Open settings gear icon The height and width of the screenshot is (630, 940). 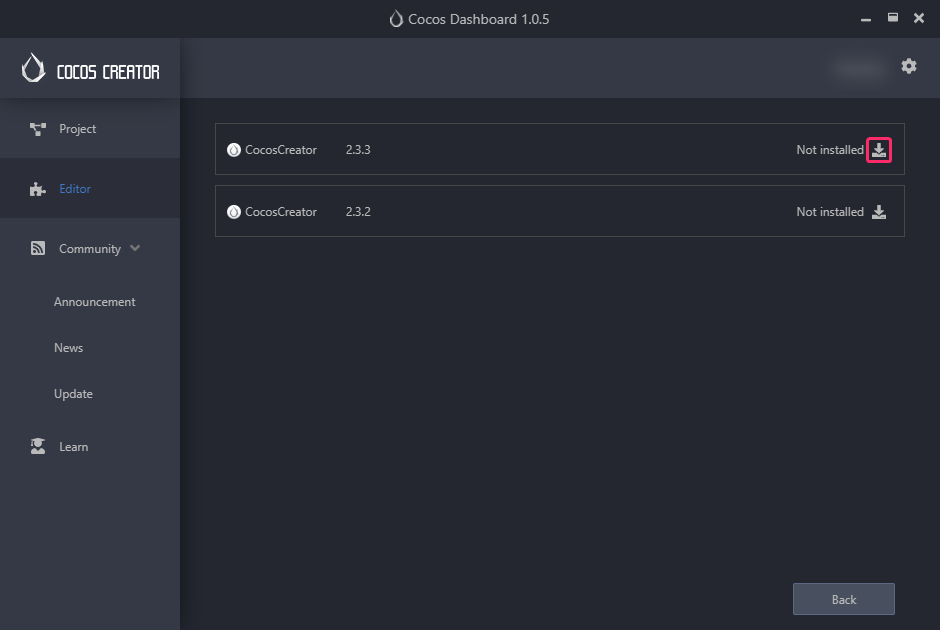point(909,66)
